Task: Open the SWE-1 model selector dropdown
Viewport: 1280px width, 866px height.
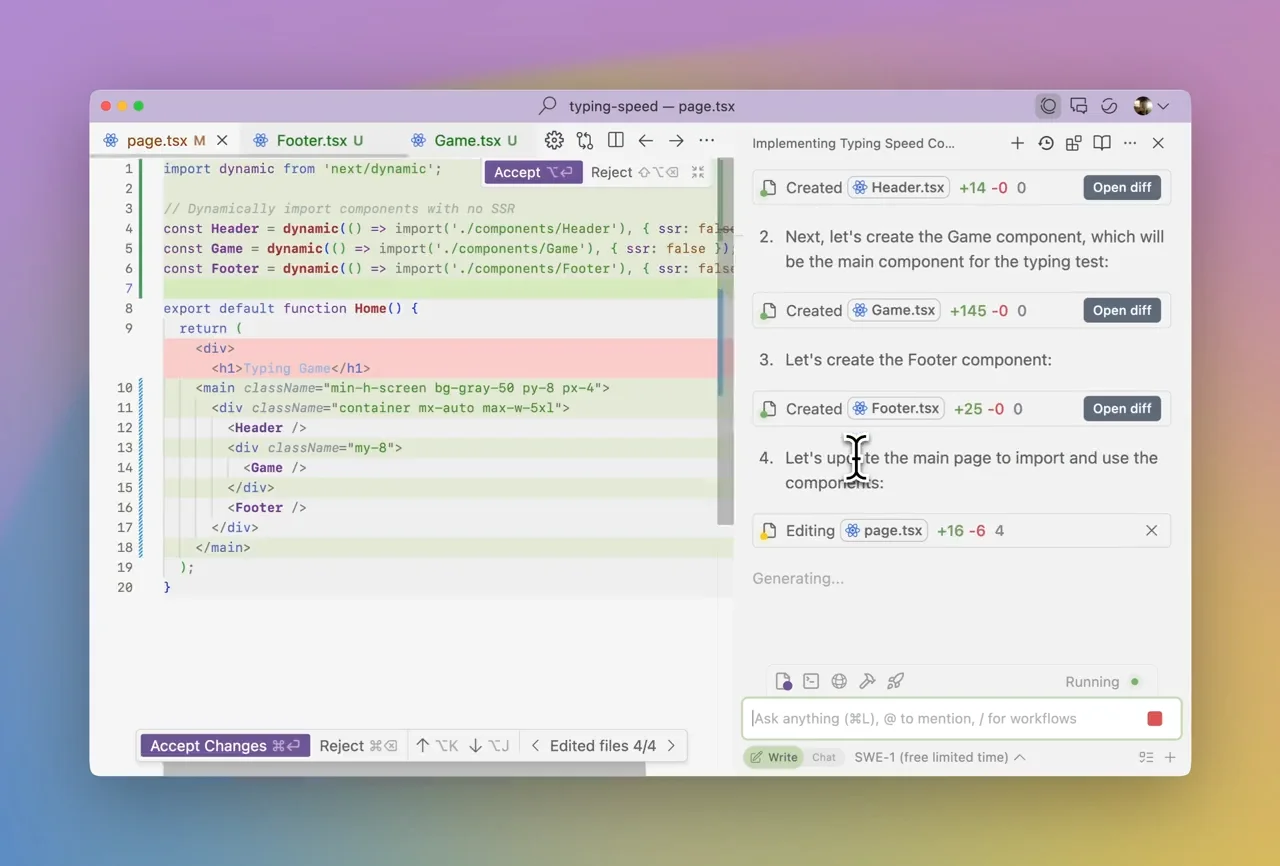Action: point(939,757)
